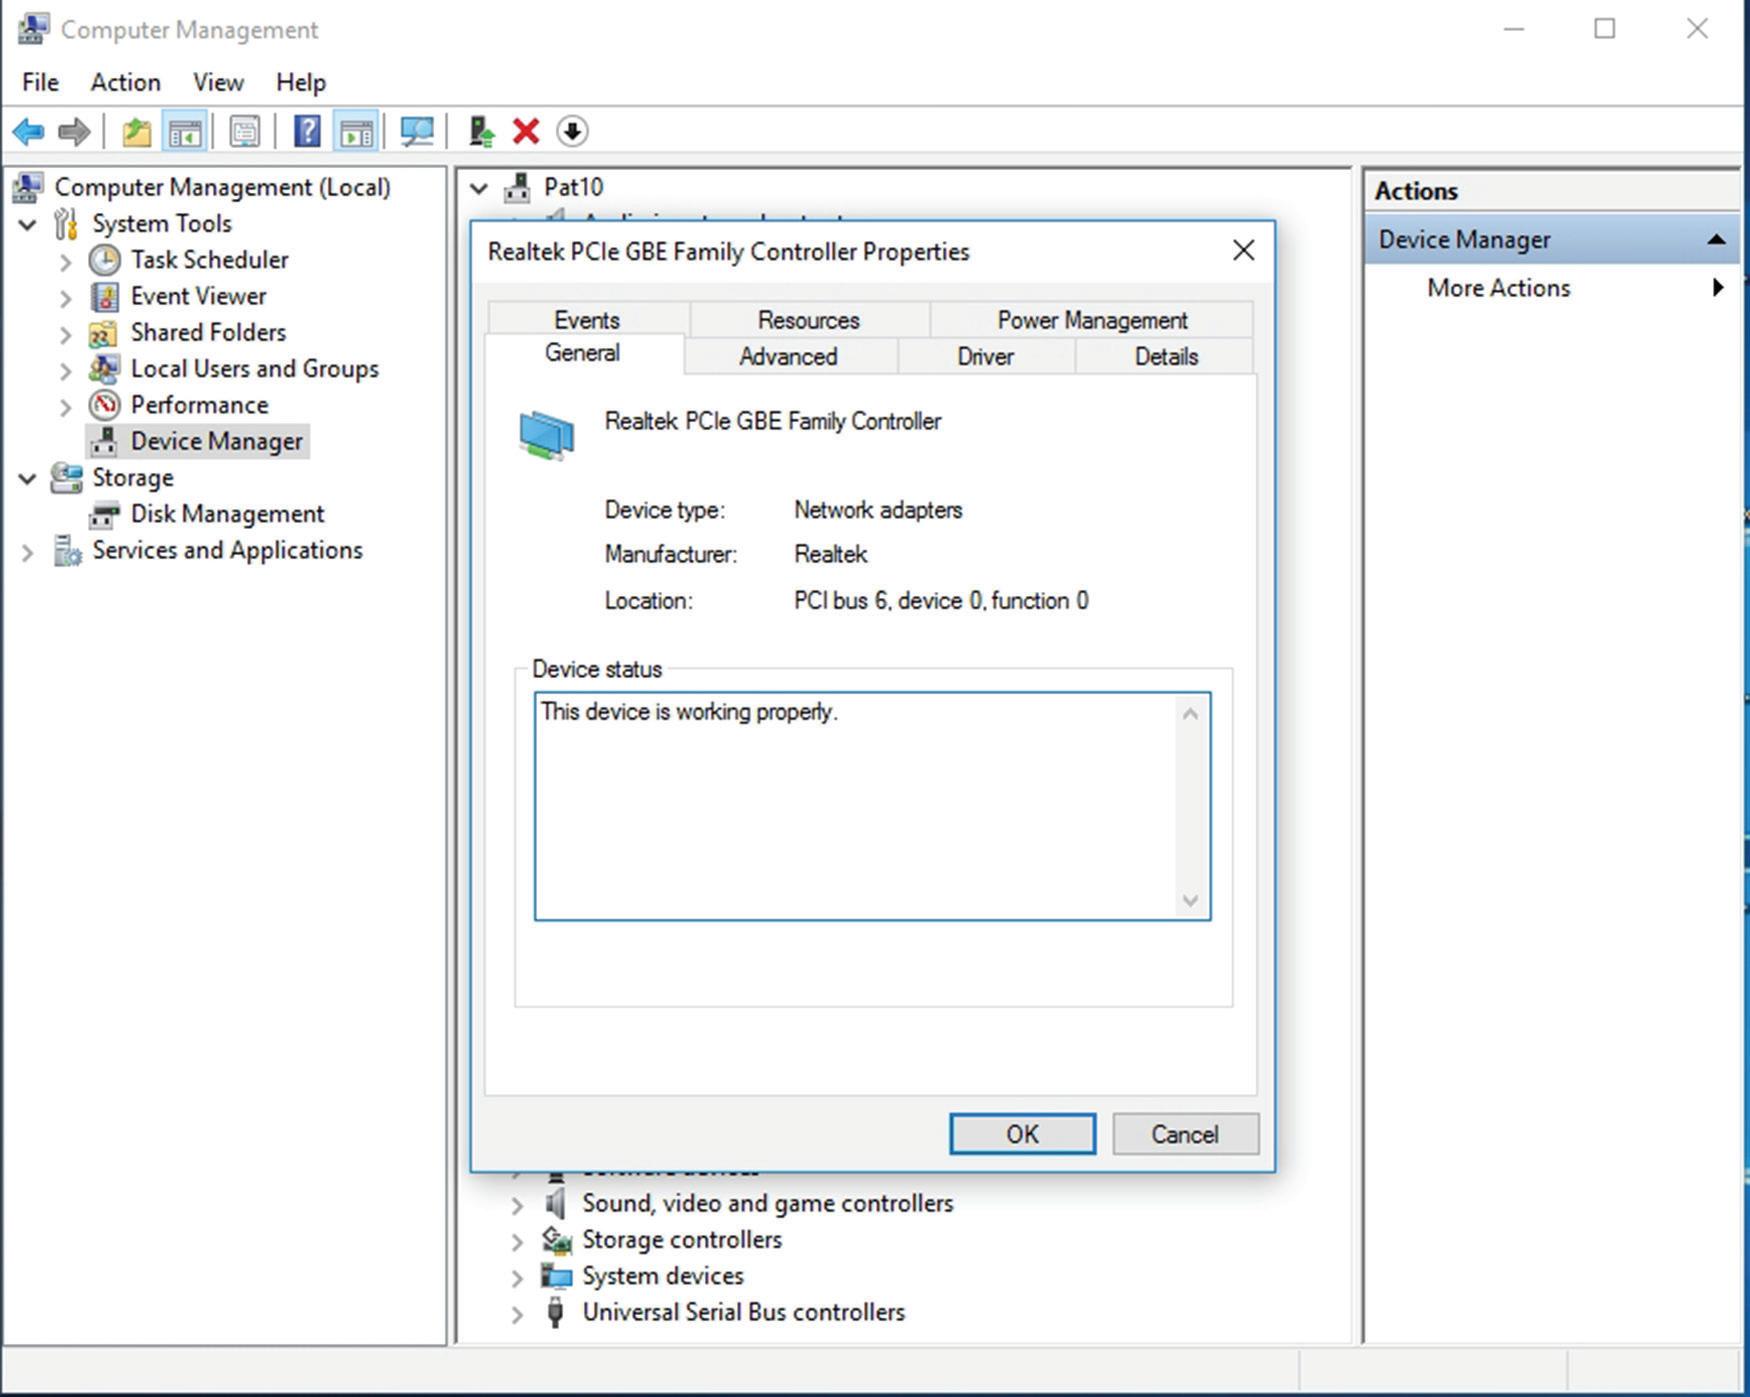Switch to the Events tab
This screenshot has width=1750, height=1397.
click(x=587, y=320)
